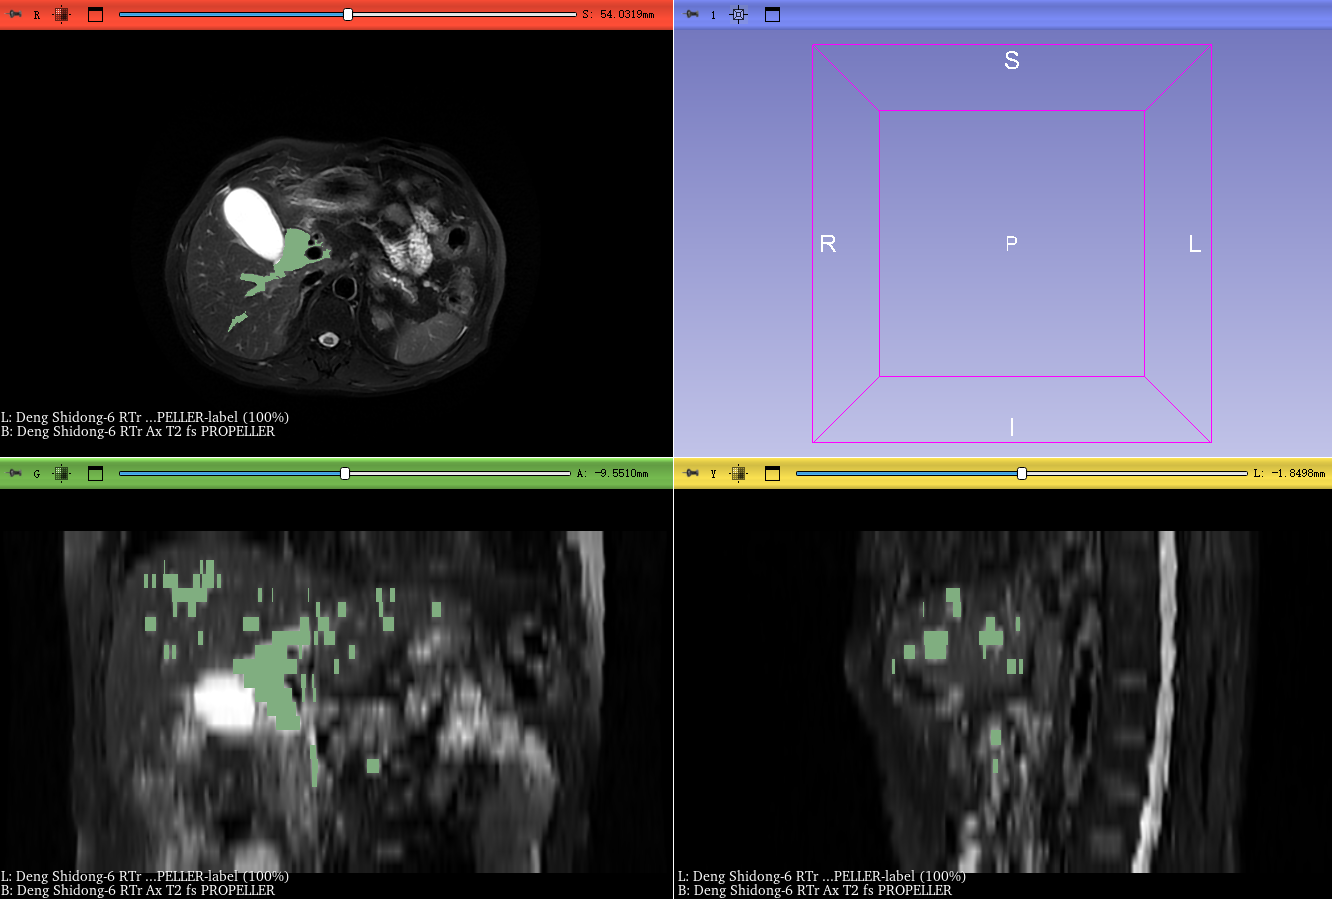Image resolution: width=1332 pixels, height=899 pixels.
Task: Fit the Red slice view to window
Action: [x=61, y=15]
